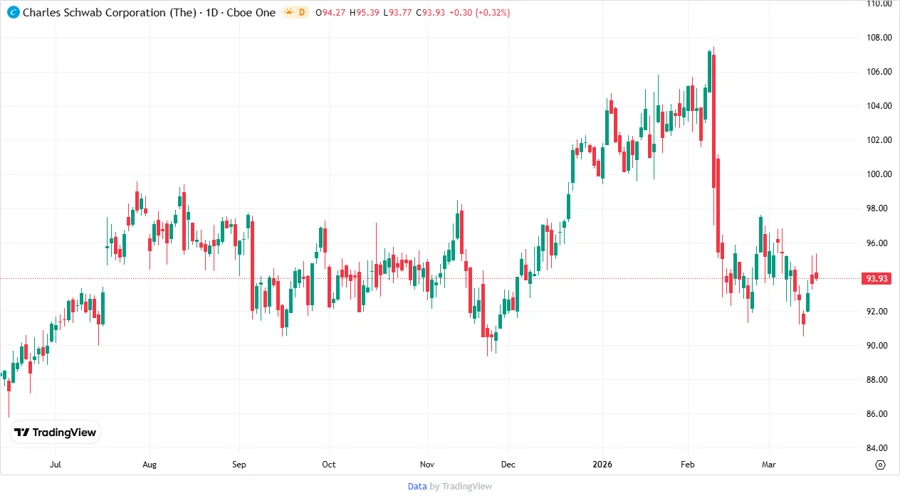Image resolution: width=900 pixels, height=498 pixels.
Task: Click the Jul label on time axis
Action: click(x=55, y=464)
